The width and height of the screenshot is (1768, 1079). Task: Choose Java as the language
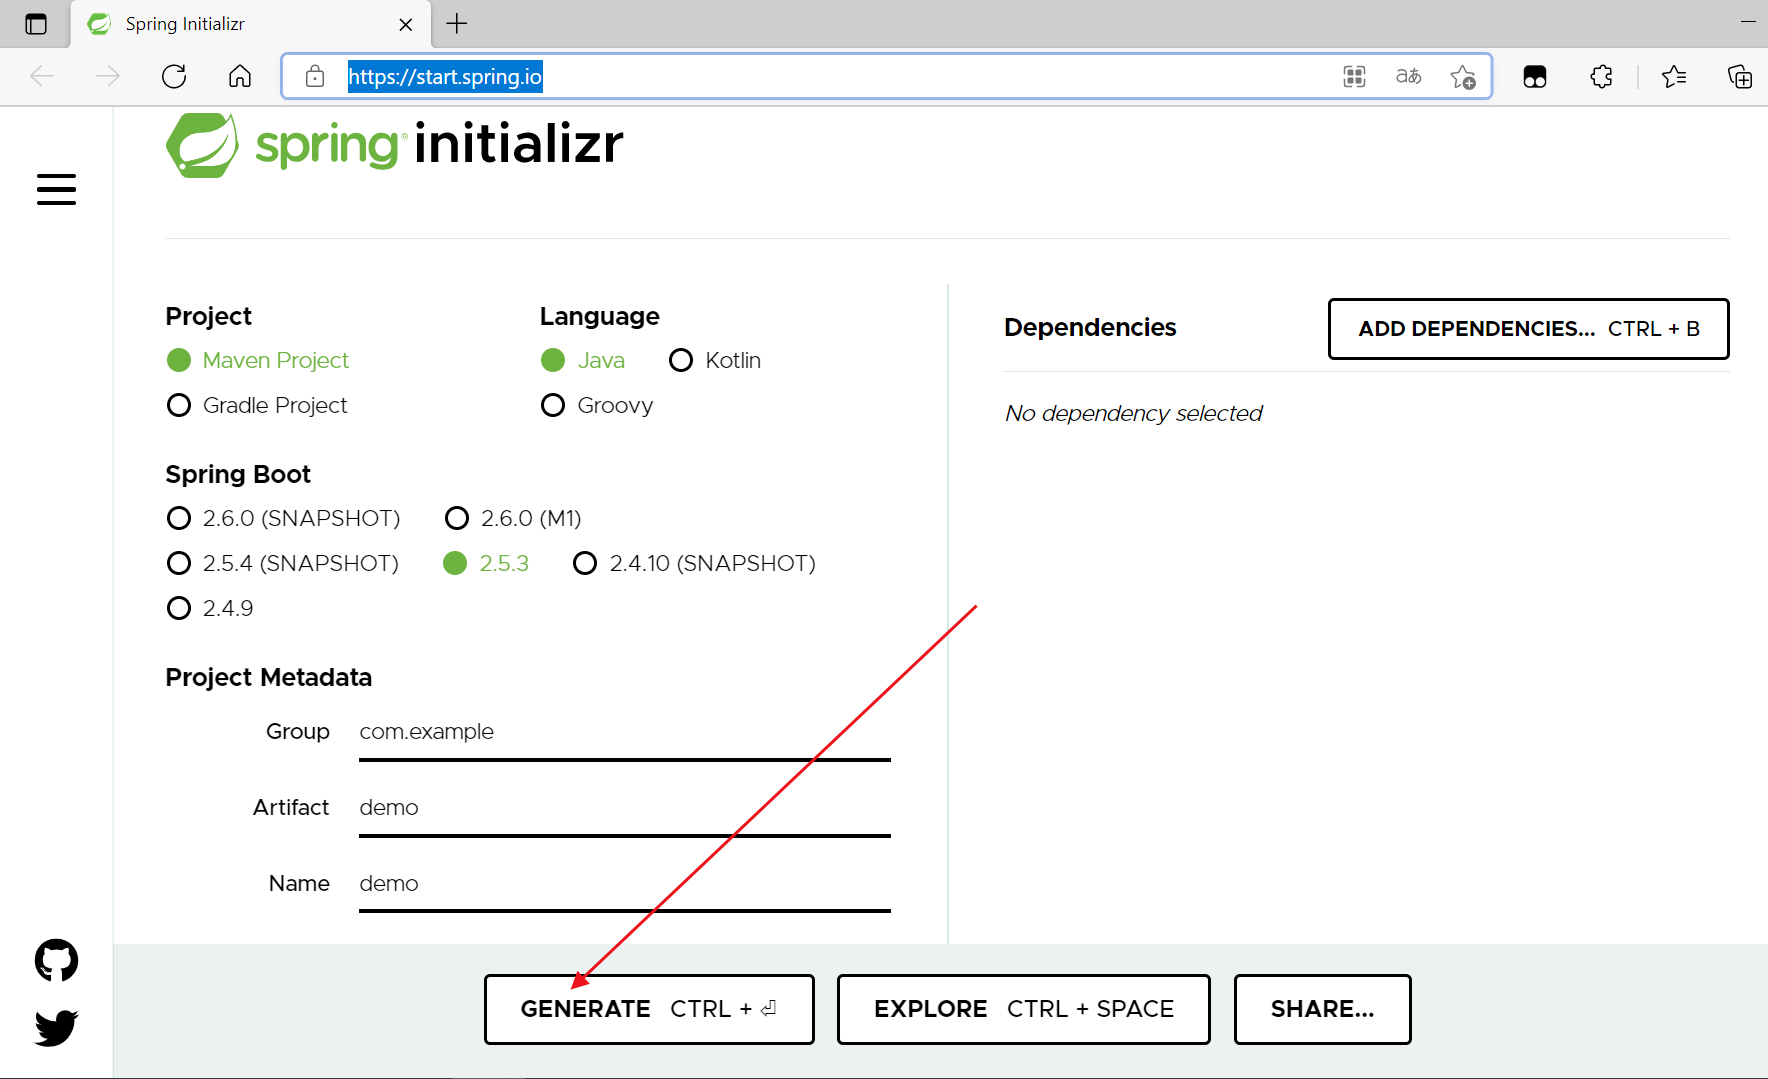(x=583, y=360)
